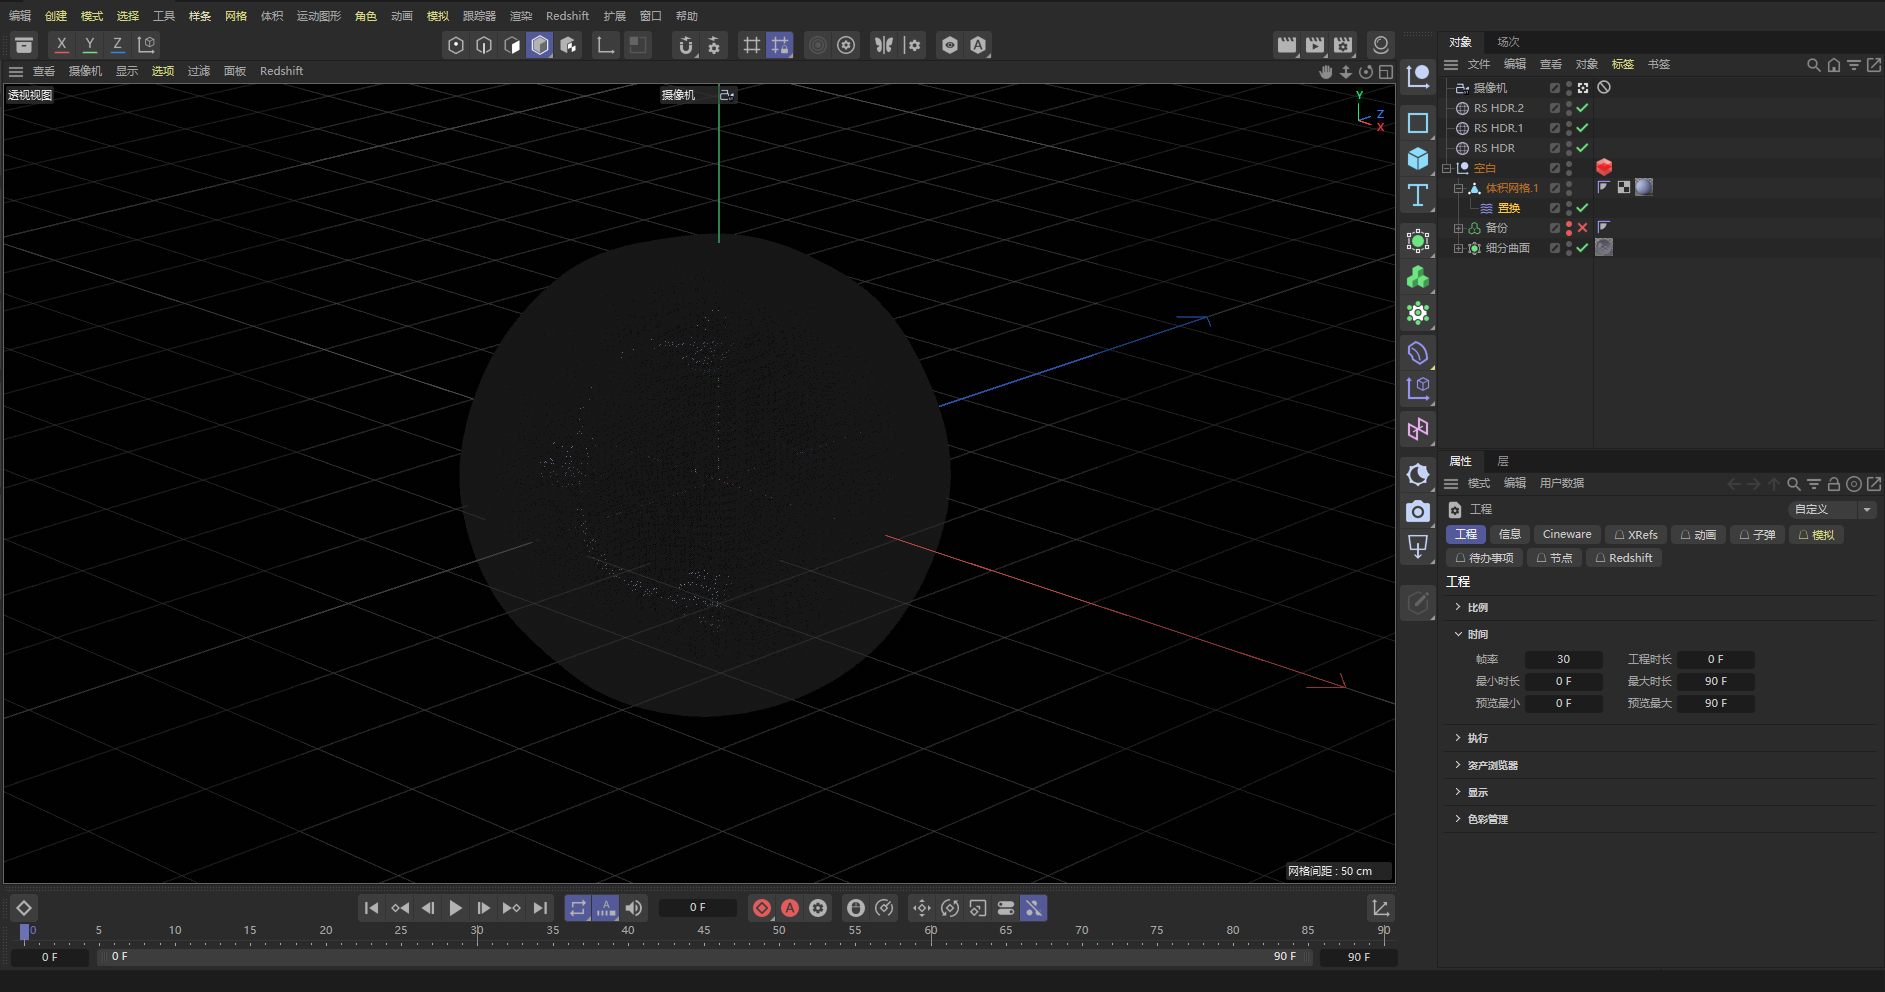This screenshot has height=992, width=1885.
Task: Toggle enable checkmark for 细分曲面
Action: point(1583,248)
